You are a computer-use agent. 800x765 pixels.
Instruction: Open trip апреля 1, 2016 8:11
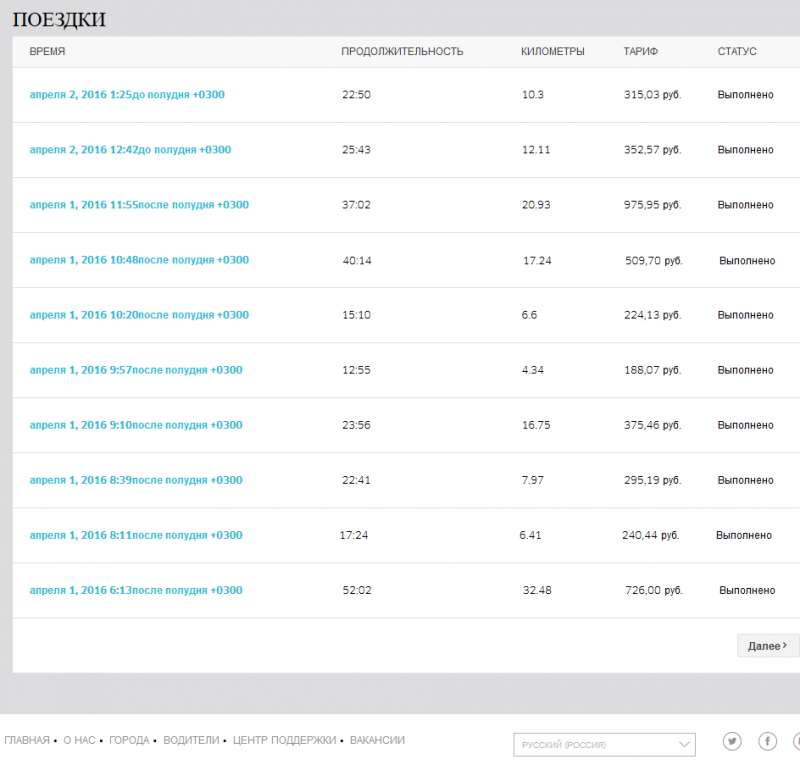coord(136,535)
